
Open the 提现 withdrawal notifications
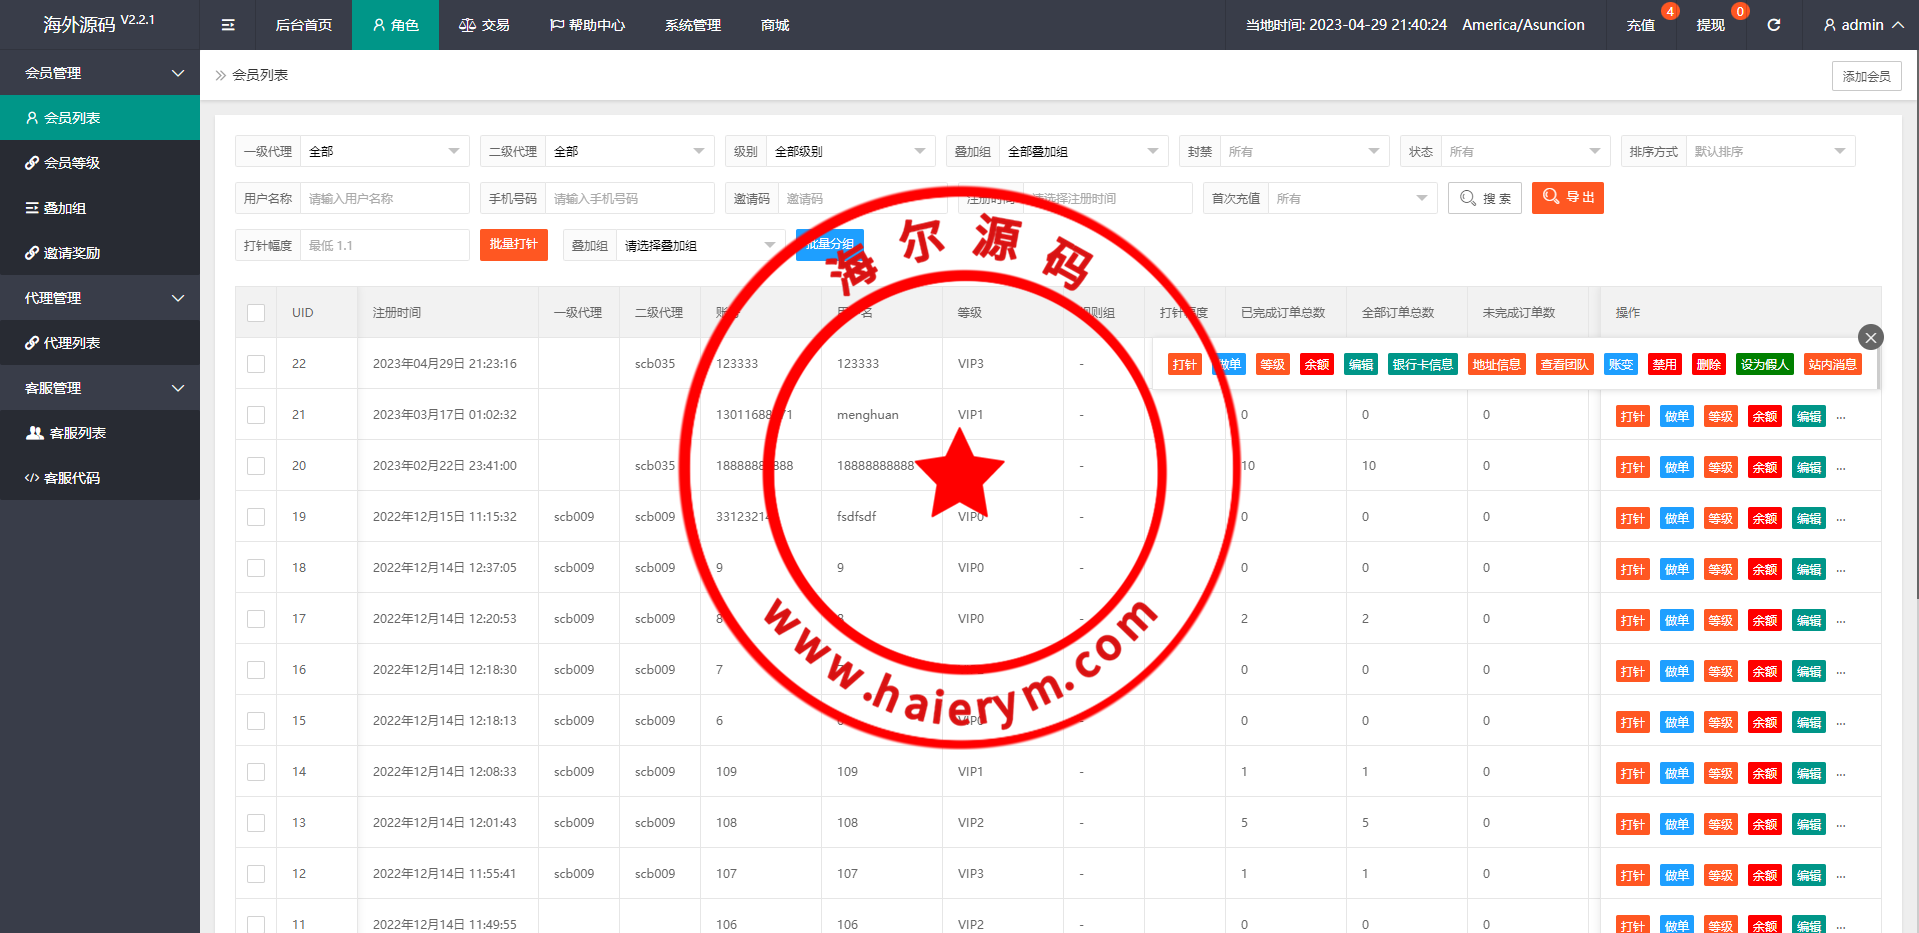tap(1710, 25)
